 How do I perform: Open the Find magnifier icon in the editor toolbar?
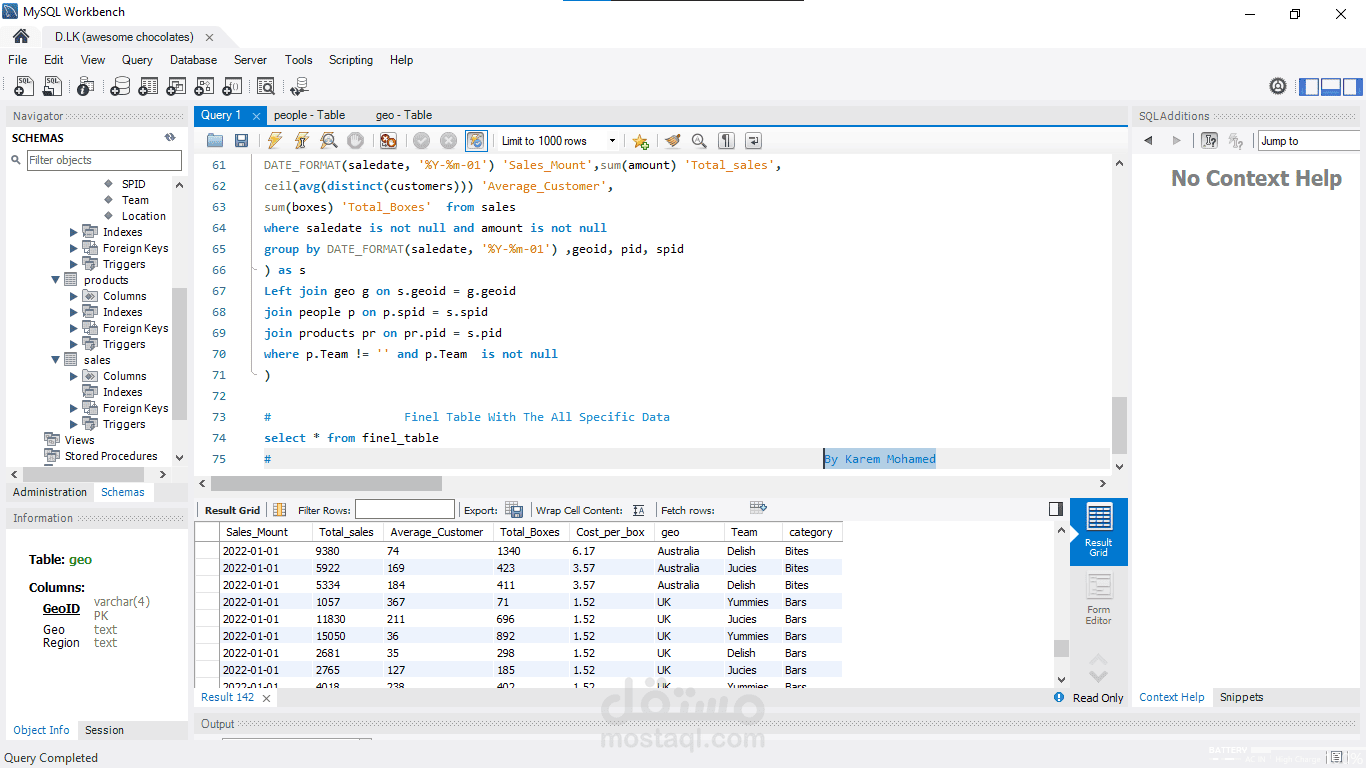point(699,141)
